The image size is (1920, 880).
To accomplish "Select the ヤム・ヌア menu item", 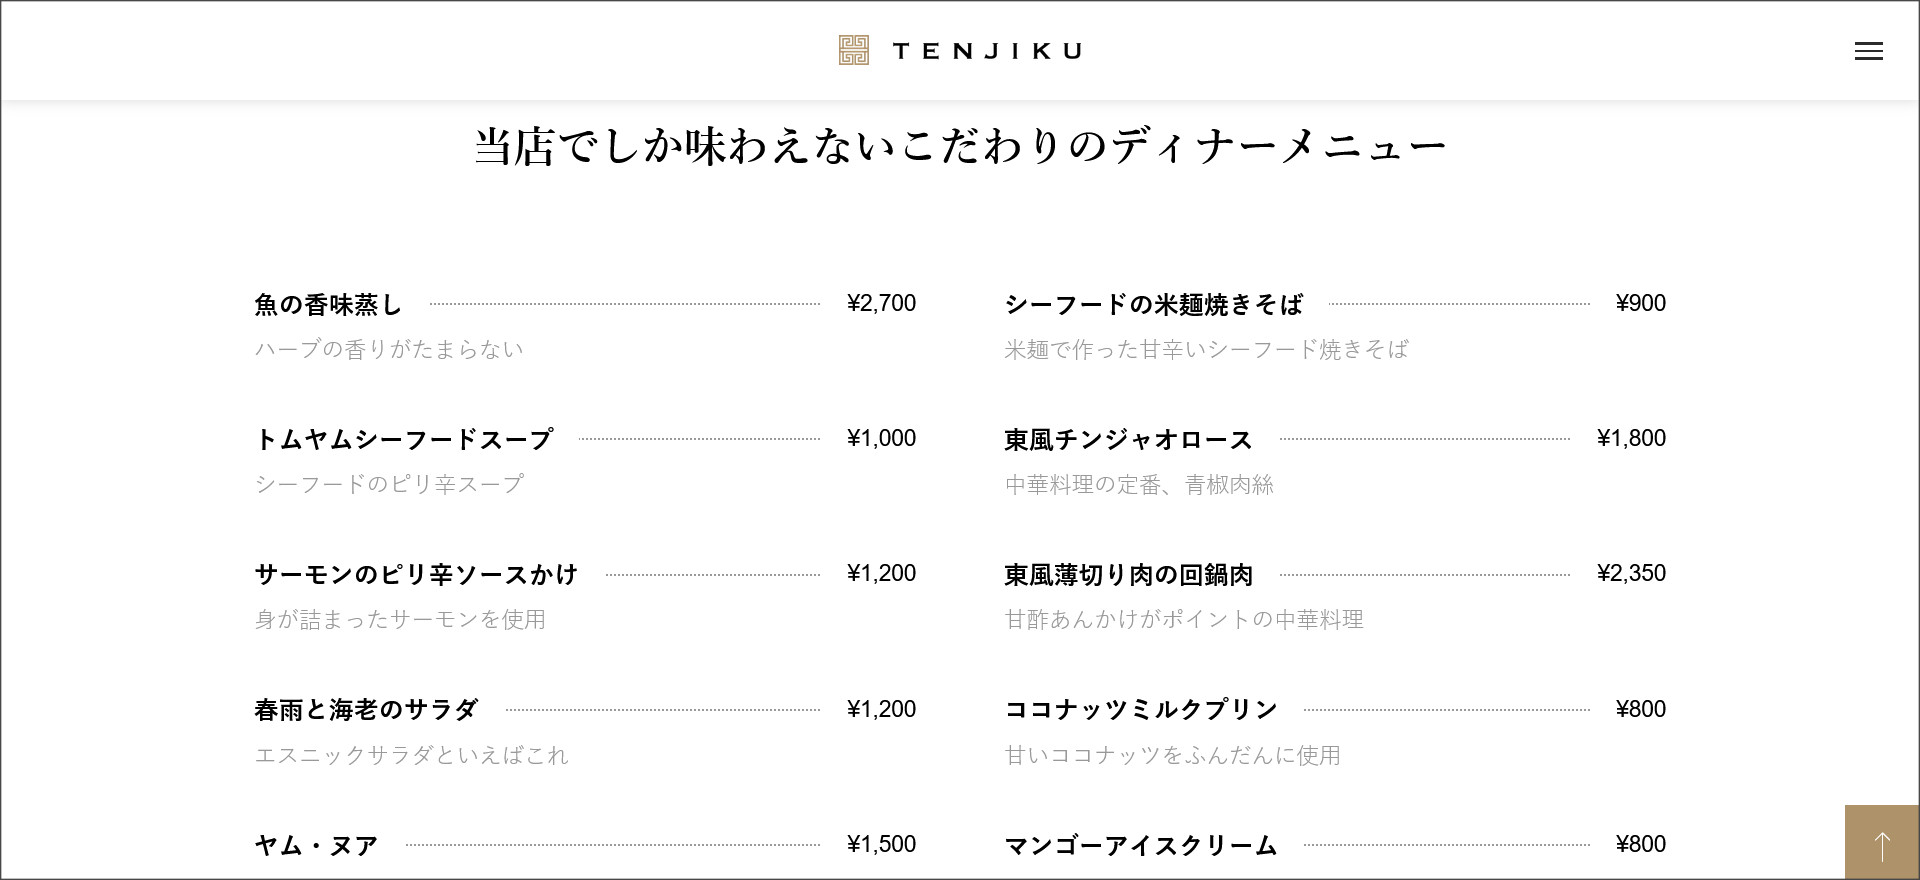I will tap(316, 845).
